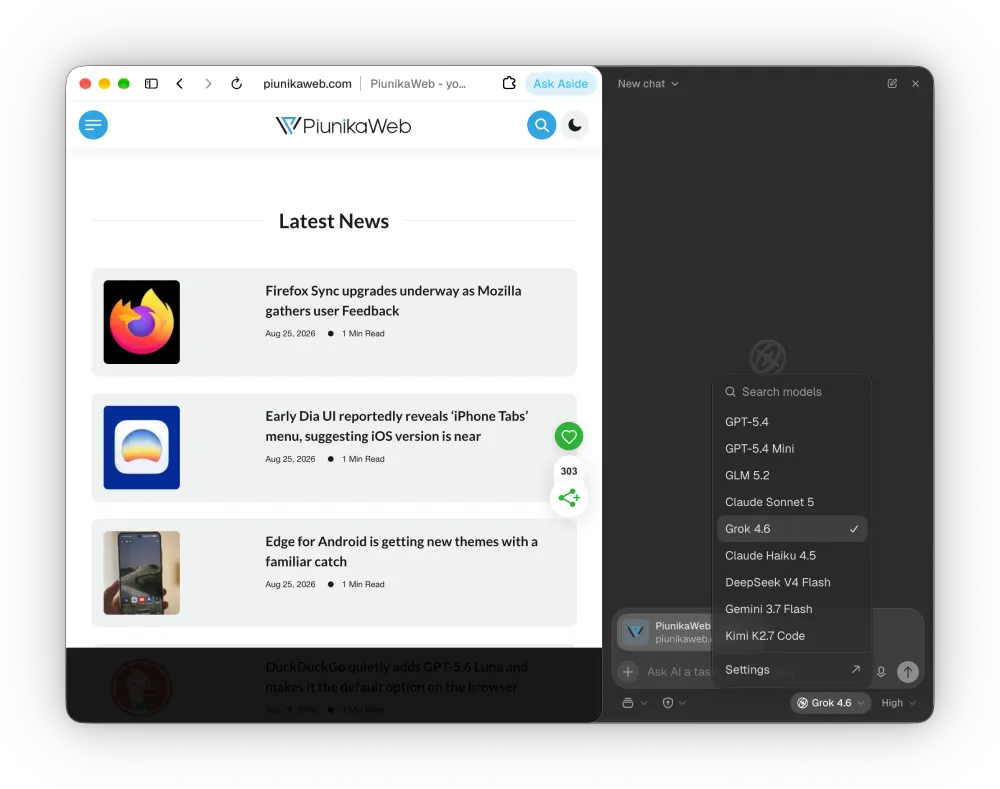Open the PiunikaWeb hamburger menu
The width and height of the screenshot is (1000, 789).
(93, 125)
